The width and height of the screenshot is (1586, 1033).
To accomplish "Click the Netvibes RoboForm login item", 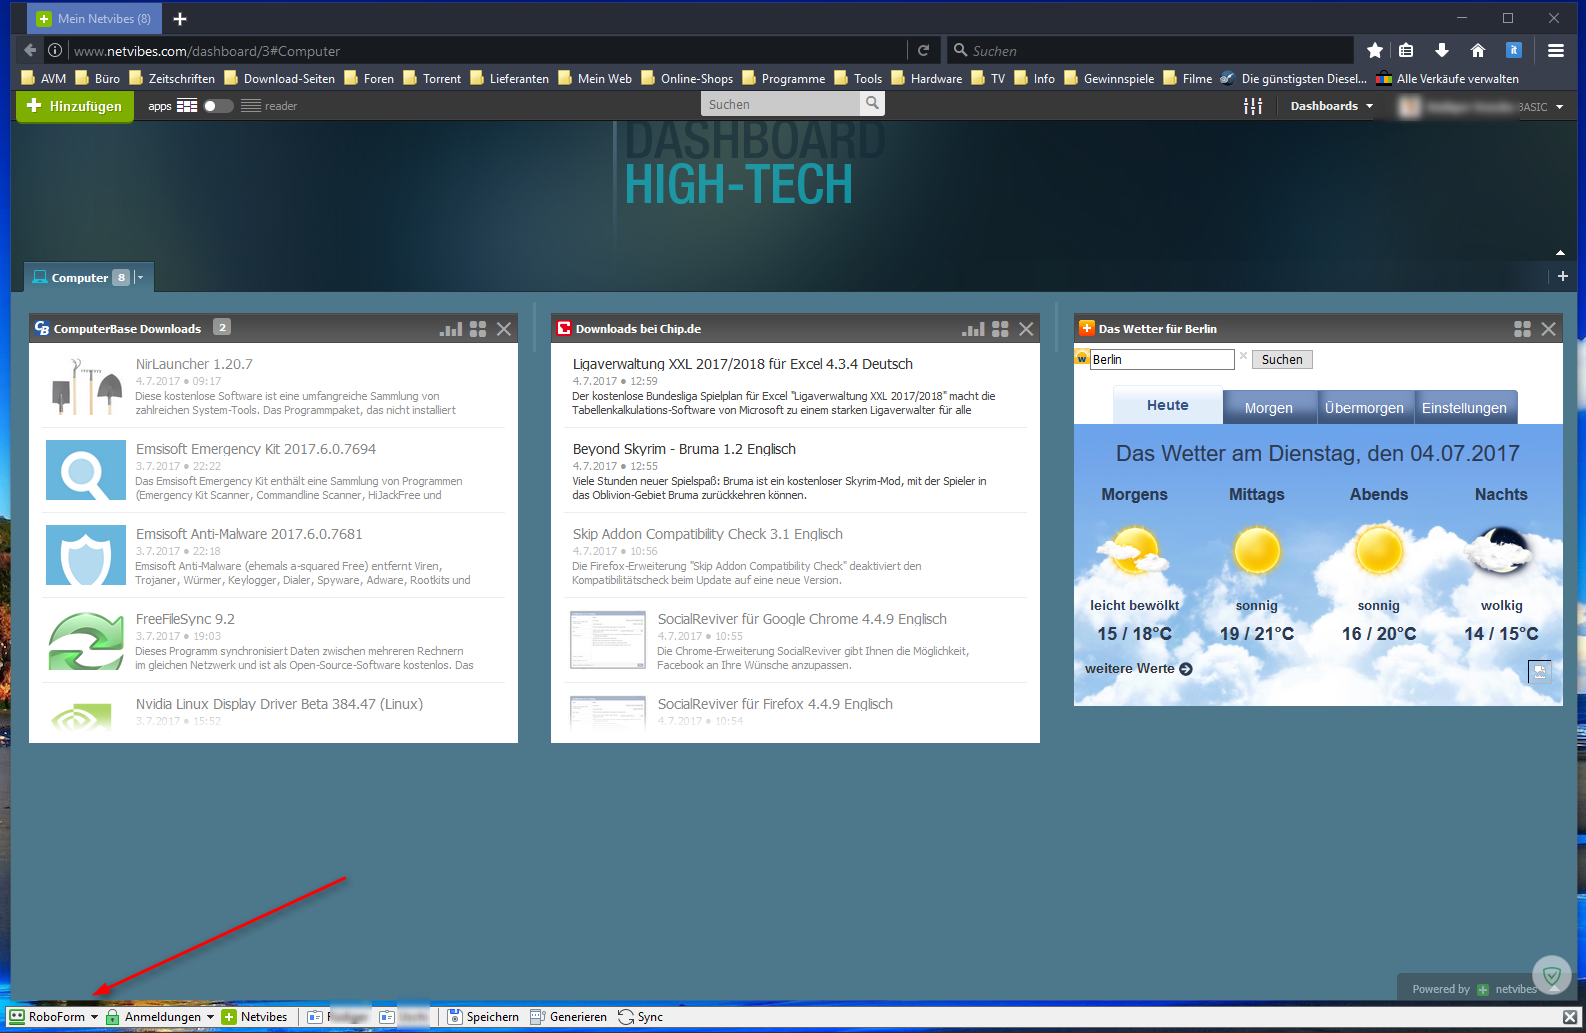I will click(255, 1017).
